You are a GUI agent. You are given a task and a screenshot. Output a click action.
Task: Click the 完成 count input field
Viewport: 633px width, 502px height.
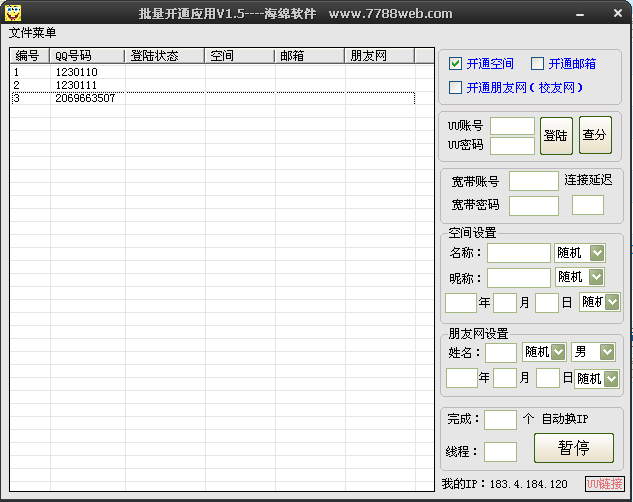(x=500, y=420)
